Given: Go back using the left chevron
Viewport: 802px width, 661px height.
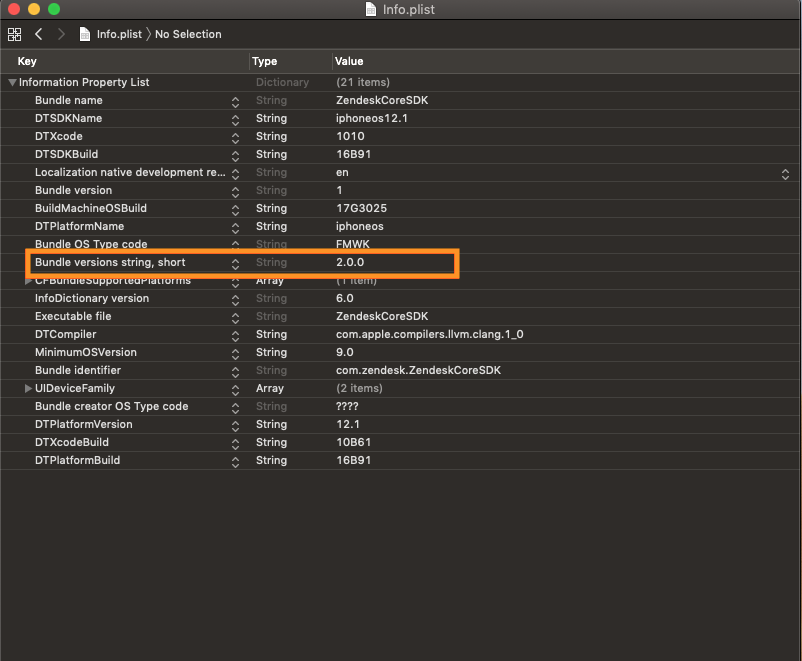Looking at the screenshot, I should tap(38, 34).
